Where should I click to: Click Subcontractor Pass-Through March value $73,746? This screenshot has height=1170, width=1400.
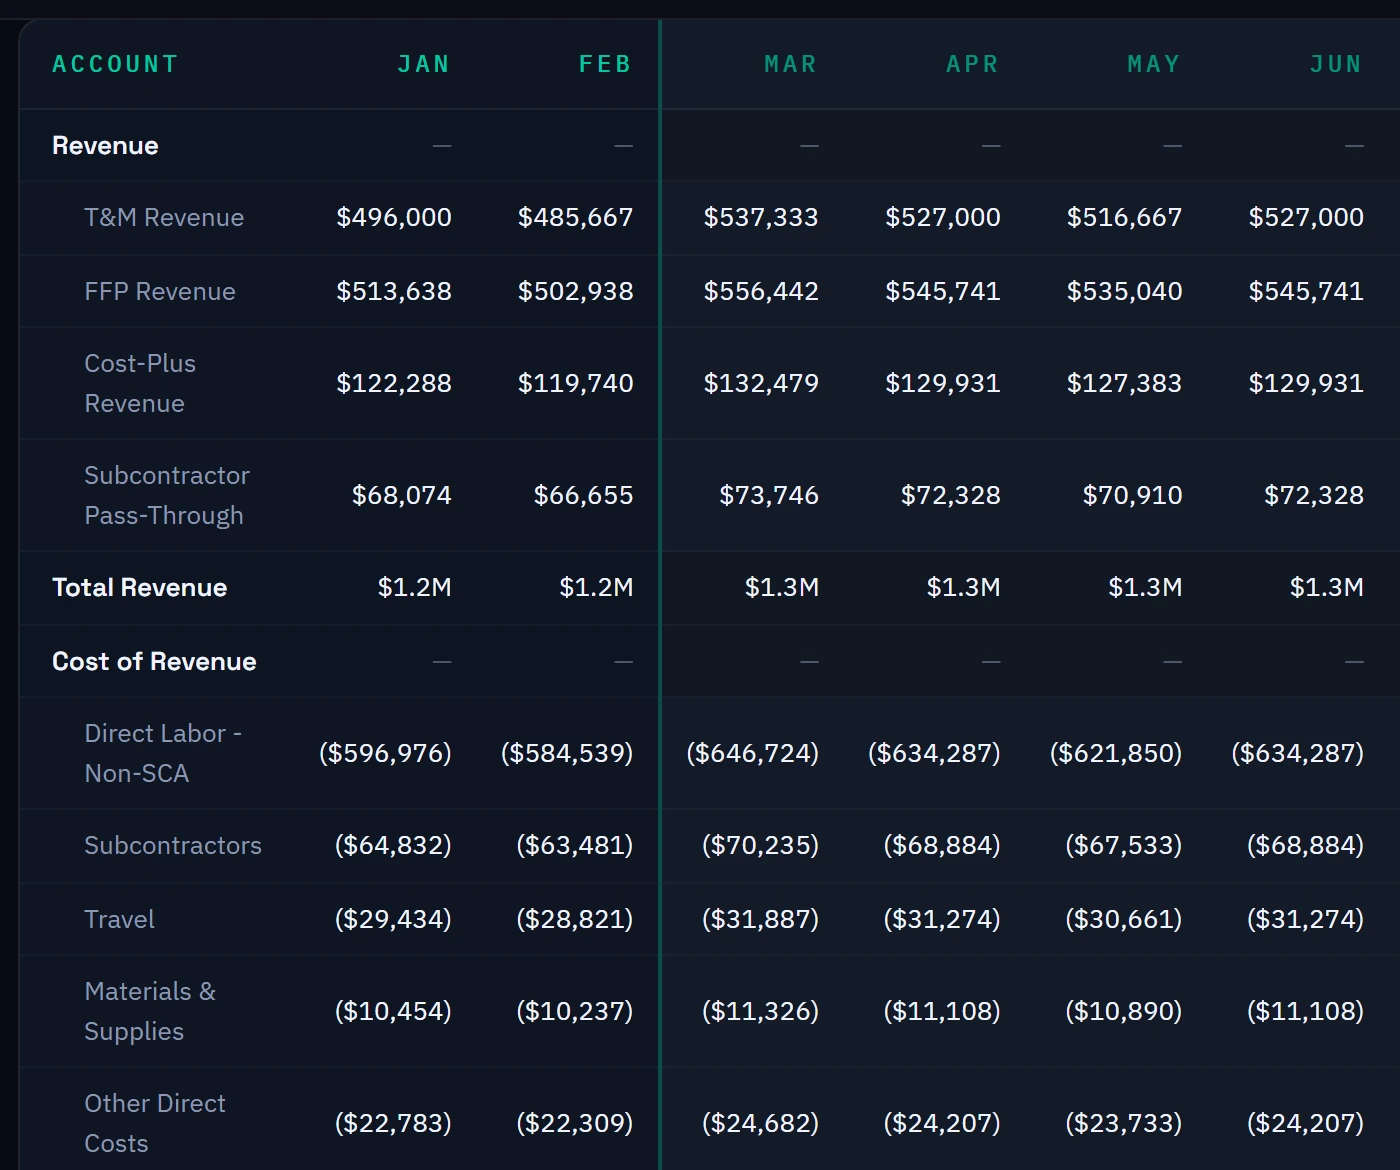tap(769, 496)
